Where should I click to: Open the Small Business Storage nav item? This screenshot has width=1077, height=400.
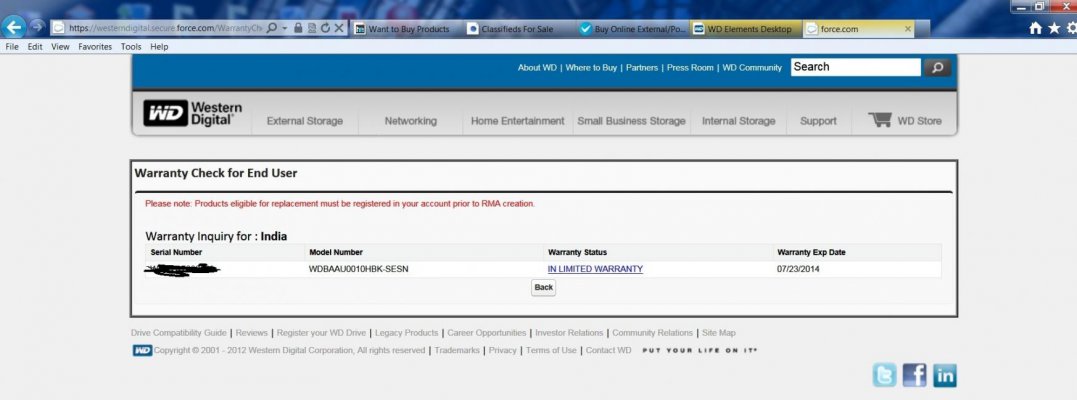click(631, 121)
